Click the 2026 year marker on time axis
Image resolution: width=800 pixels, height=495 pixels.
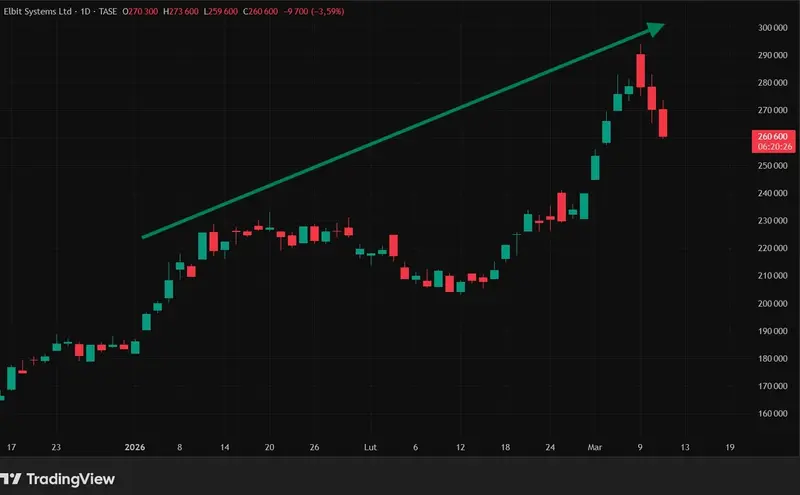[135, 447]
